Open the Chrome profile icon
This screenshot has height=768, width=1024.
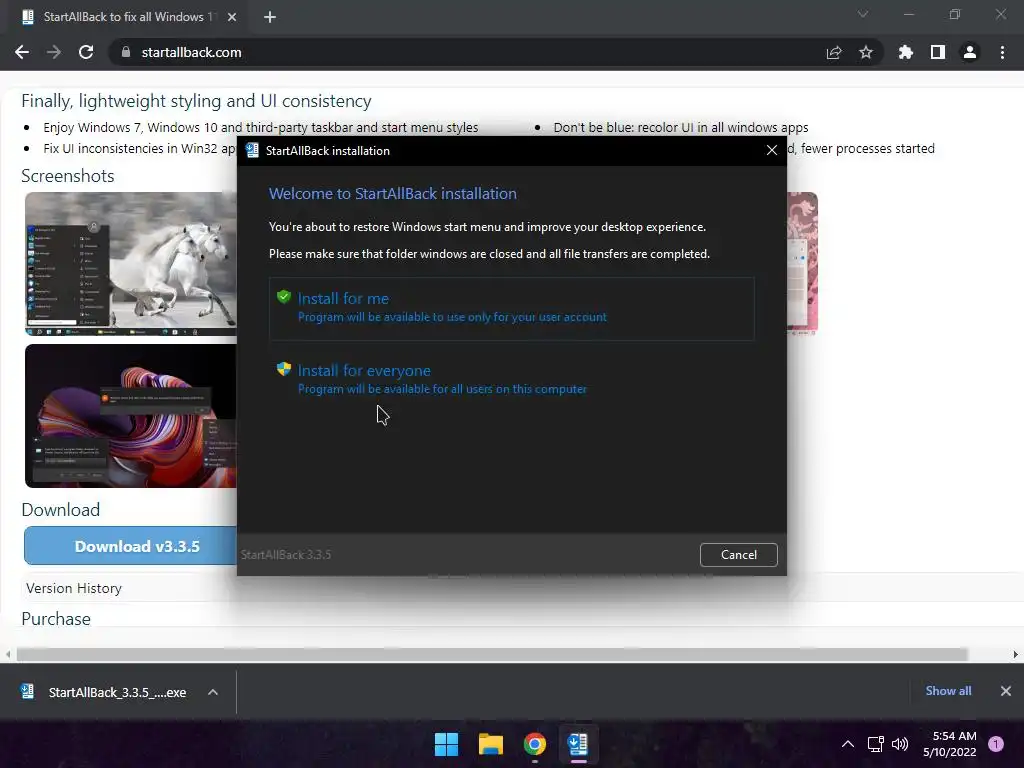pos(970,52)
